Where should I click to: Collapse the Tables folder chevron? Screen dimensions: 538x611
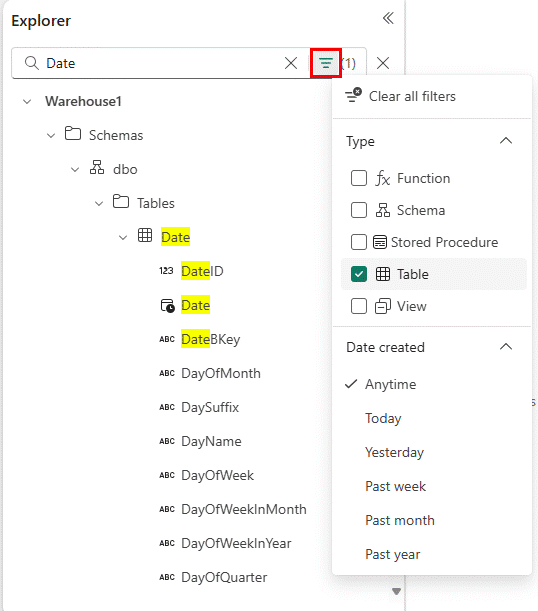pos(99,203)
